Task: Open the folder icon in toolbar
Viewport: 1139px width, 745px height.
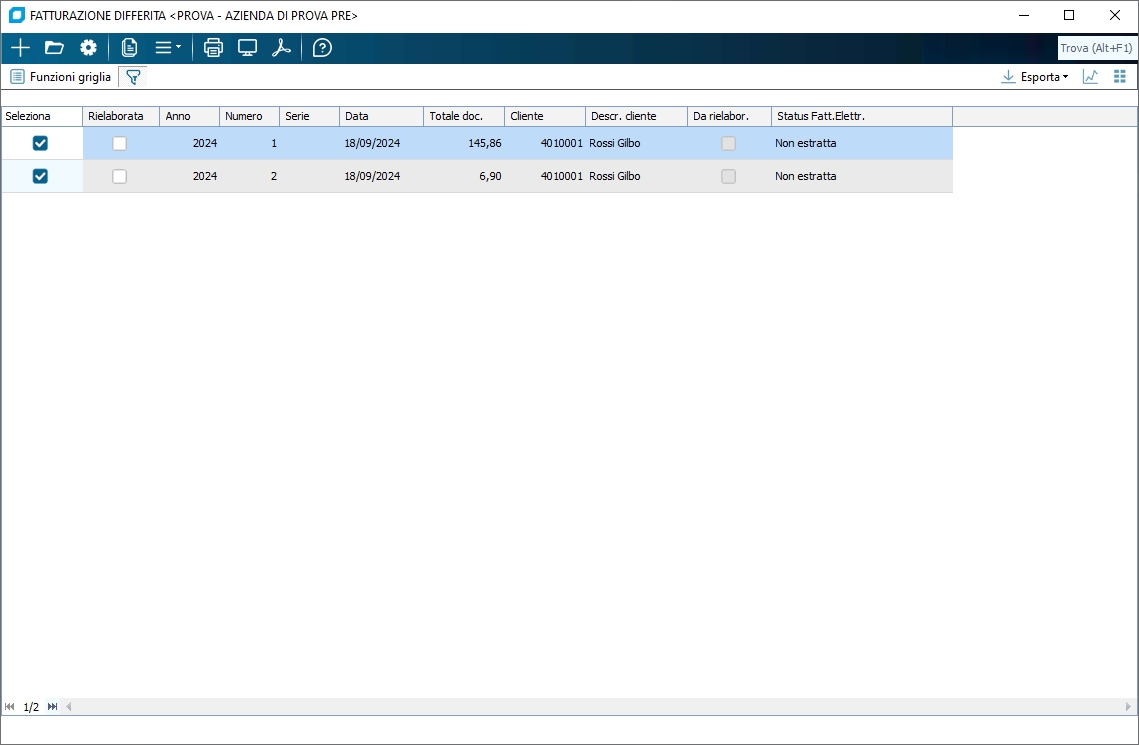Action: pos(54,48)
